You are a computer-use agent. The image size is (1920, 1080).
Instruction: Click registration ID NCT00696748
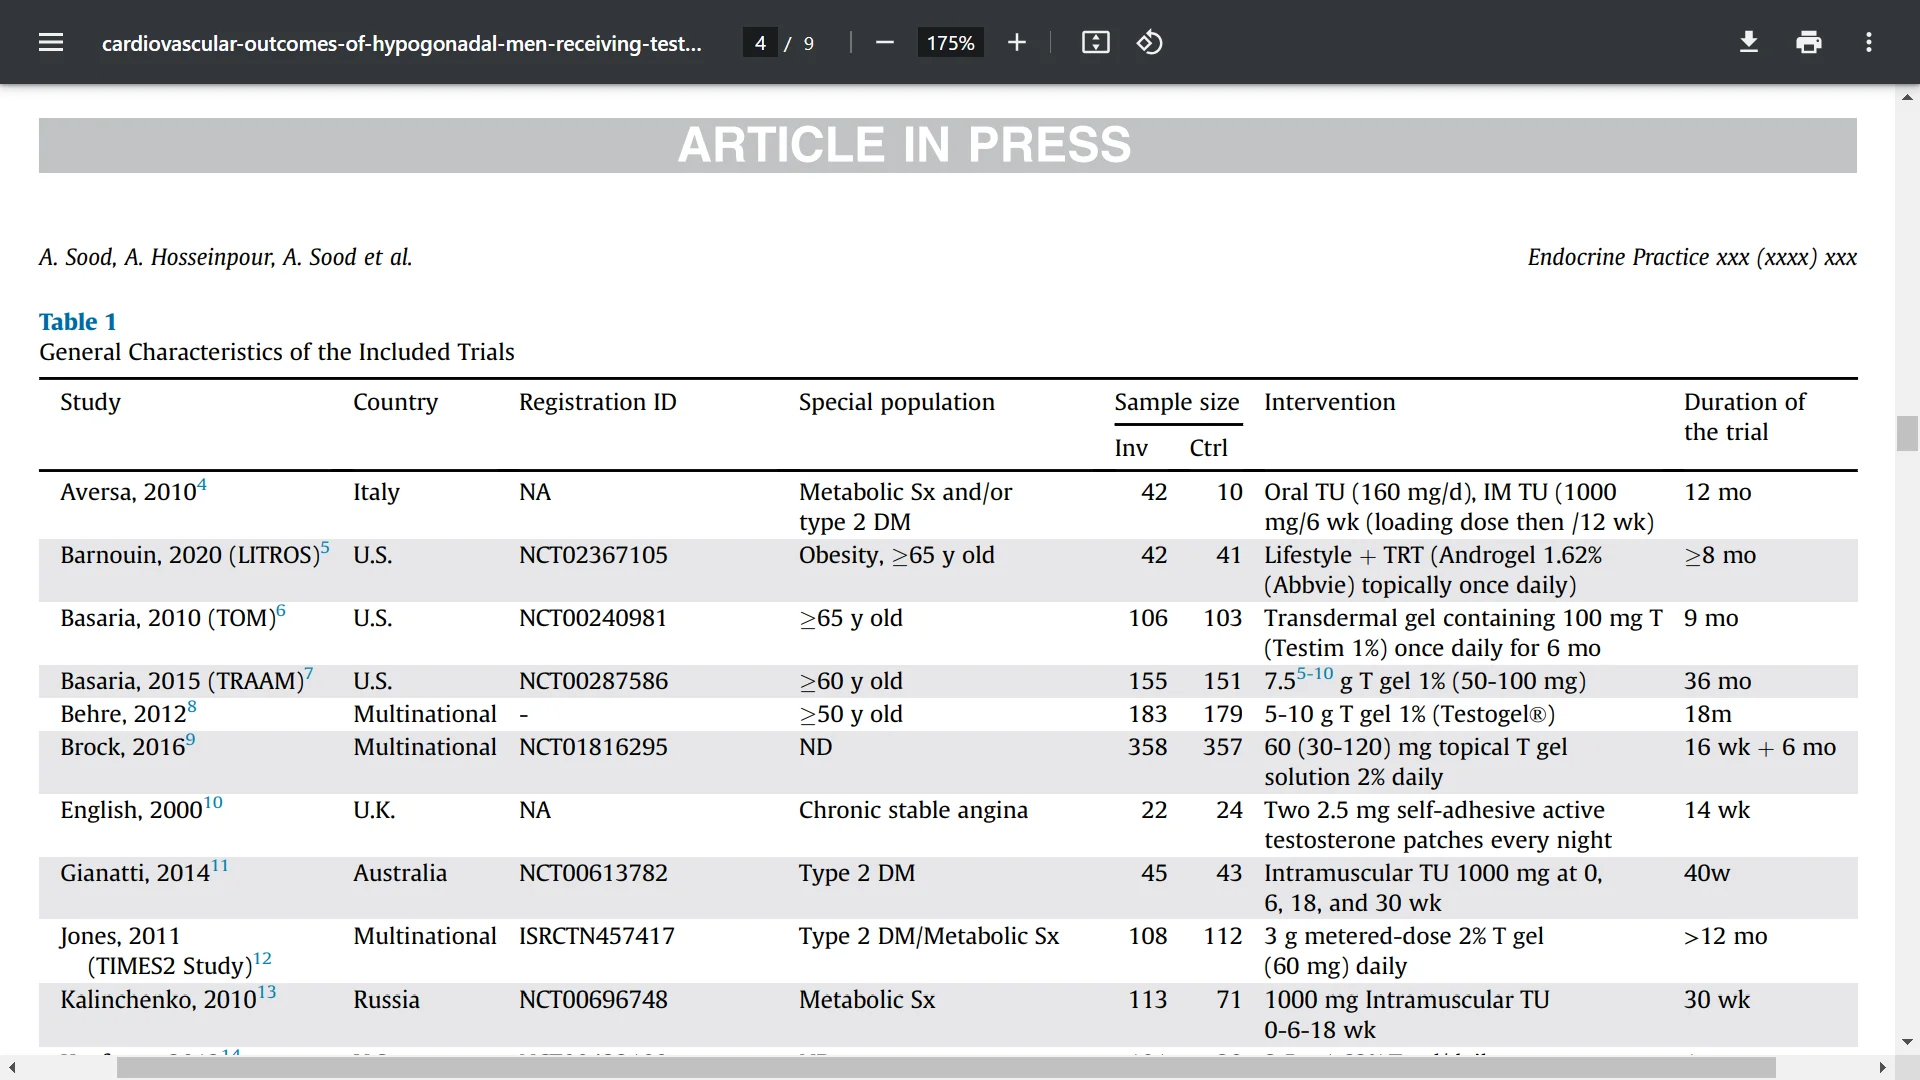tap(593, 1000)
